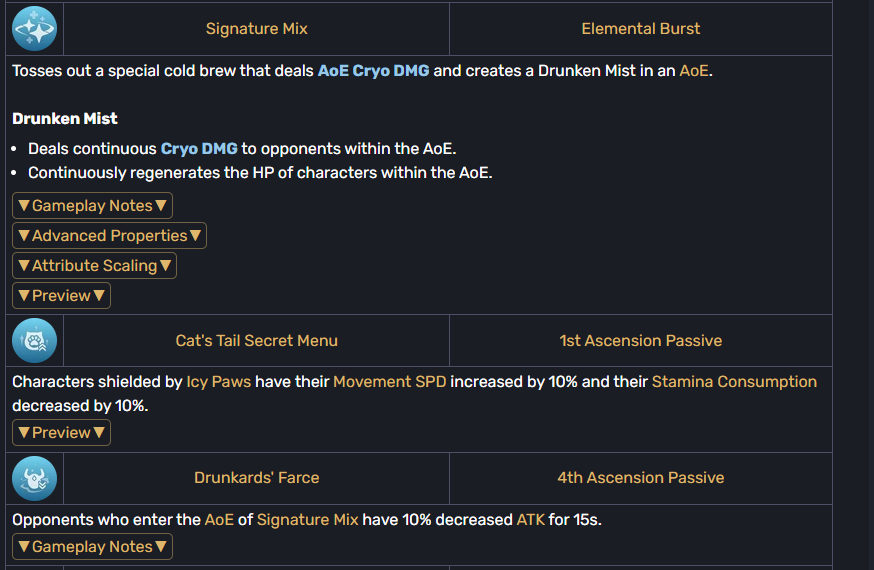Open the 4th Ascension Passive link
874x570 pixels.
[640, 478]
